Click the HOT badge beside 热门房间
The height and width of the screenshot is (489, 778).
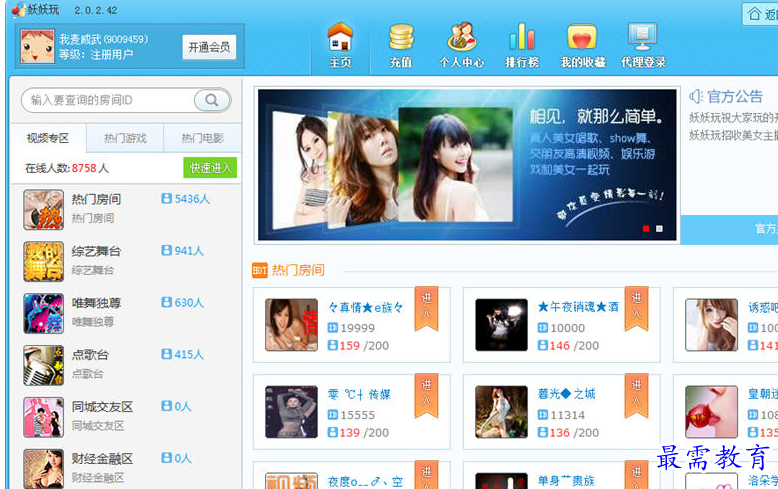[259, 270]
